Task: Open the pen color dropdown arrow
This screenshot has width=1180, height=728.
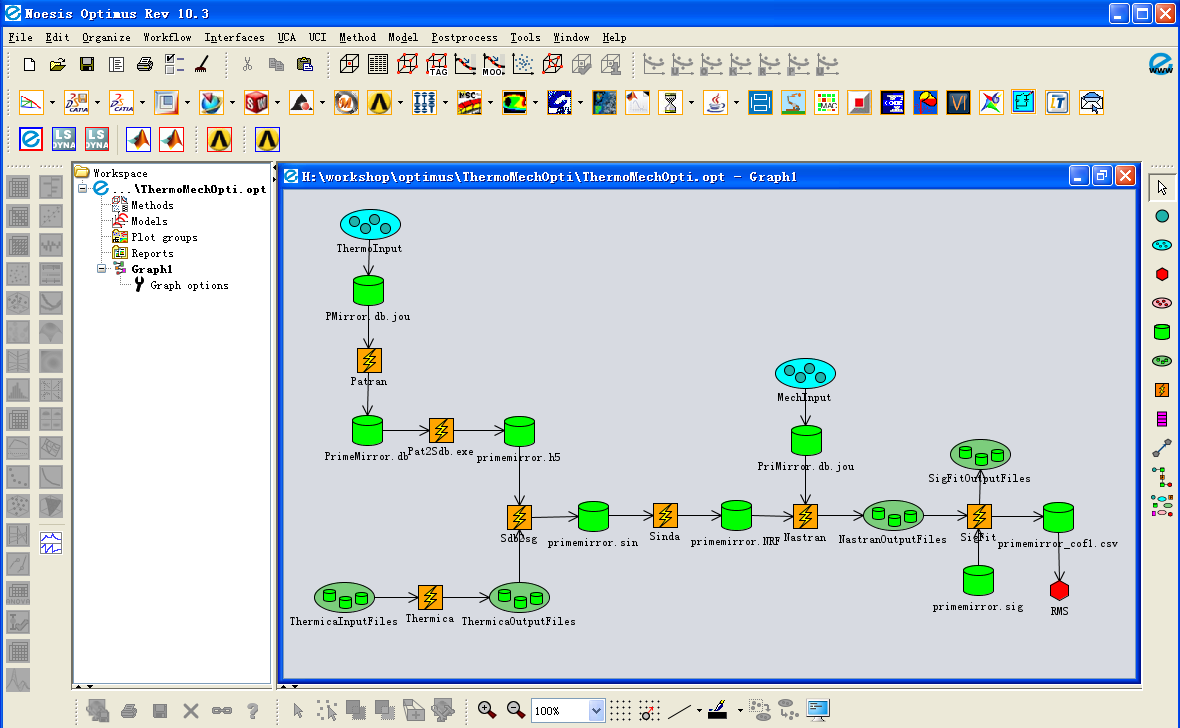Action: pos(740,711)
